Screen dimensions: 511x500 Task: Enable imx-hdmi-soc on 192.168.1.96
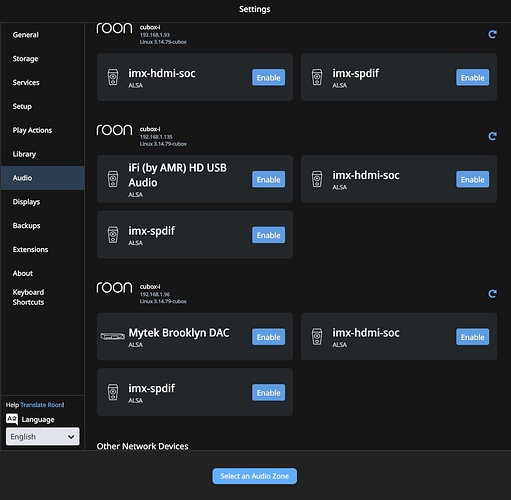(472, 337)
